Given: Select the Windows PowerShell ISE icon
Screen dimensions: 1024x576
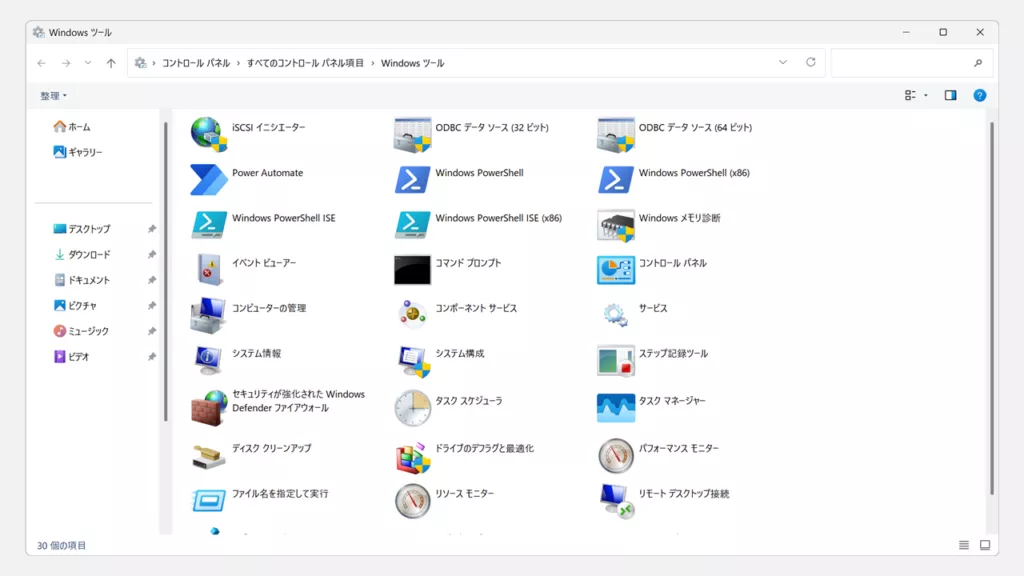Looking at the screenshot, I should pos(209,224).
